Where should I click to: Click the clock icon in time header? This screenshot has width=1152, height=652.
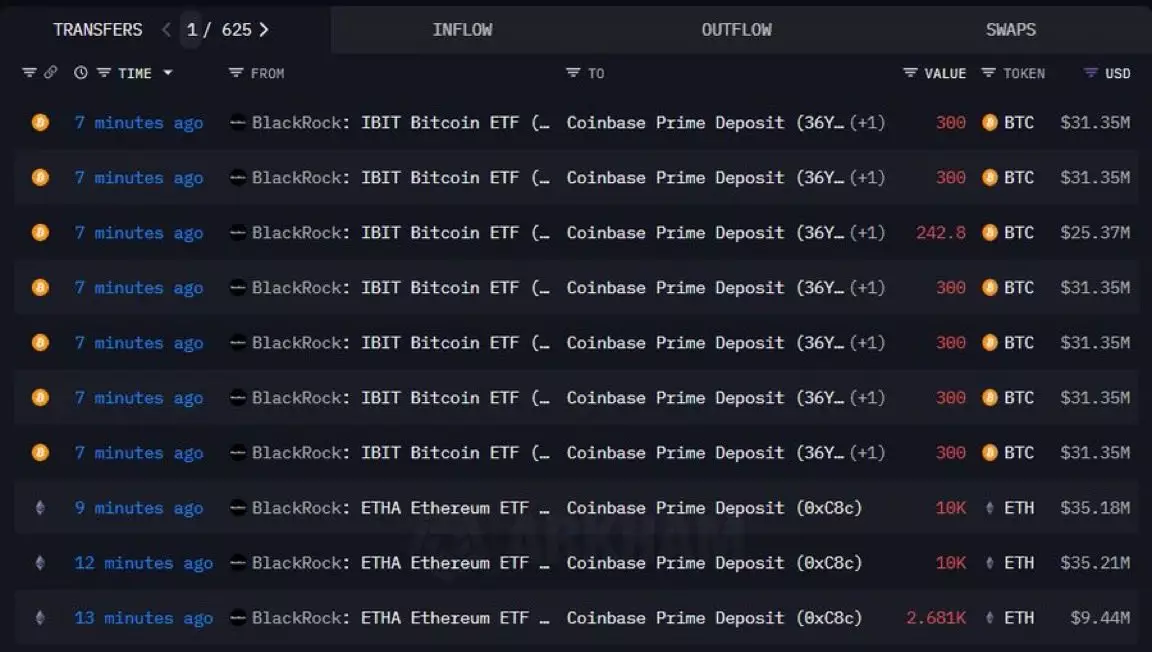tap(81, 73)
